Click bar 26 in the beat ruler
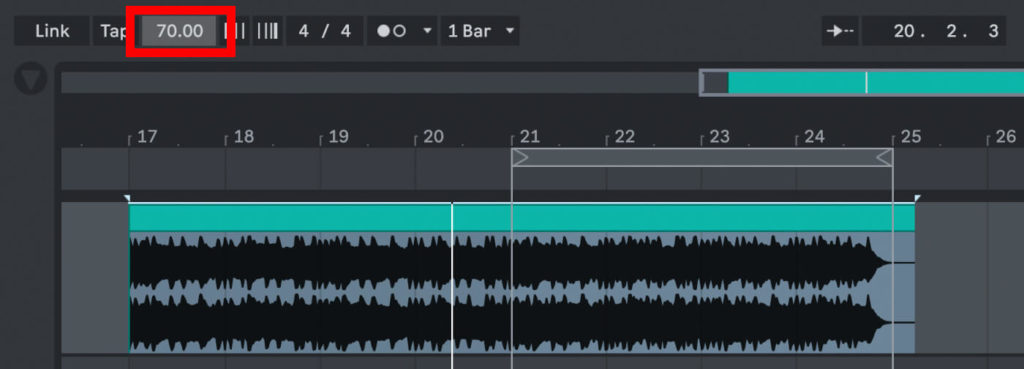This screenshot has height=369, width=1024. coord(1006,137)
